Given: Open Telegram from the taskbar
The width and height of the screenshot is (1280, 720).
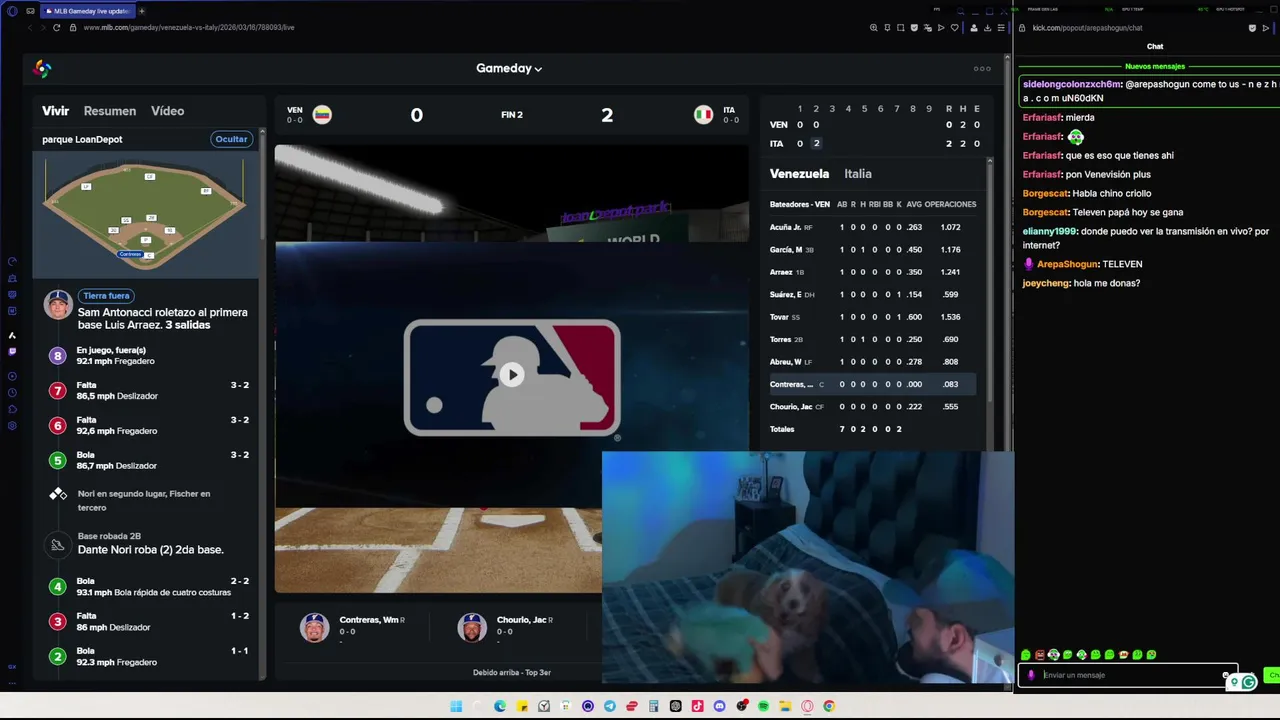Looking at the screenshot, I should tap(610, 706).
